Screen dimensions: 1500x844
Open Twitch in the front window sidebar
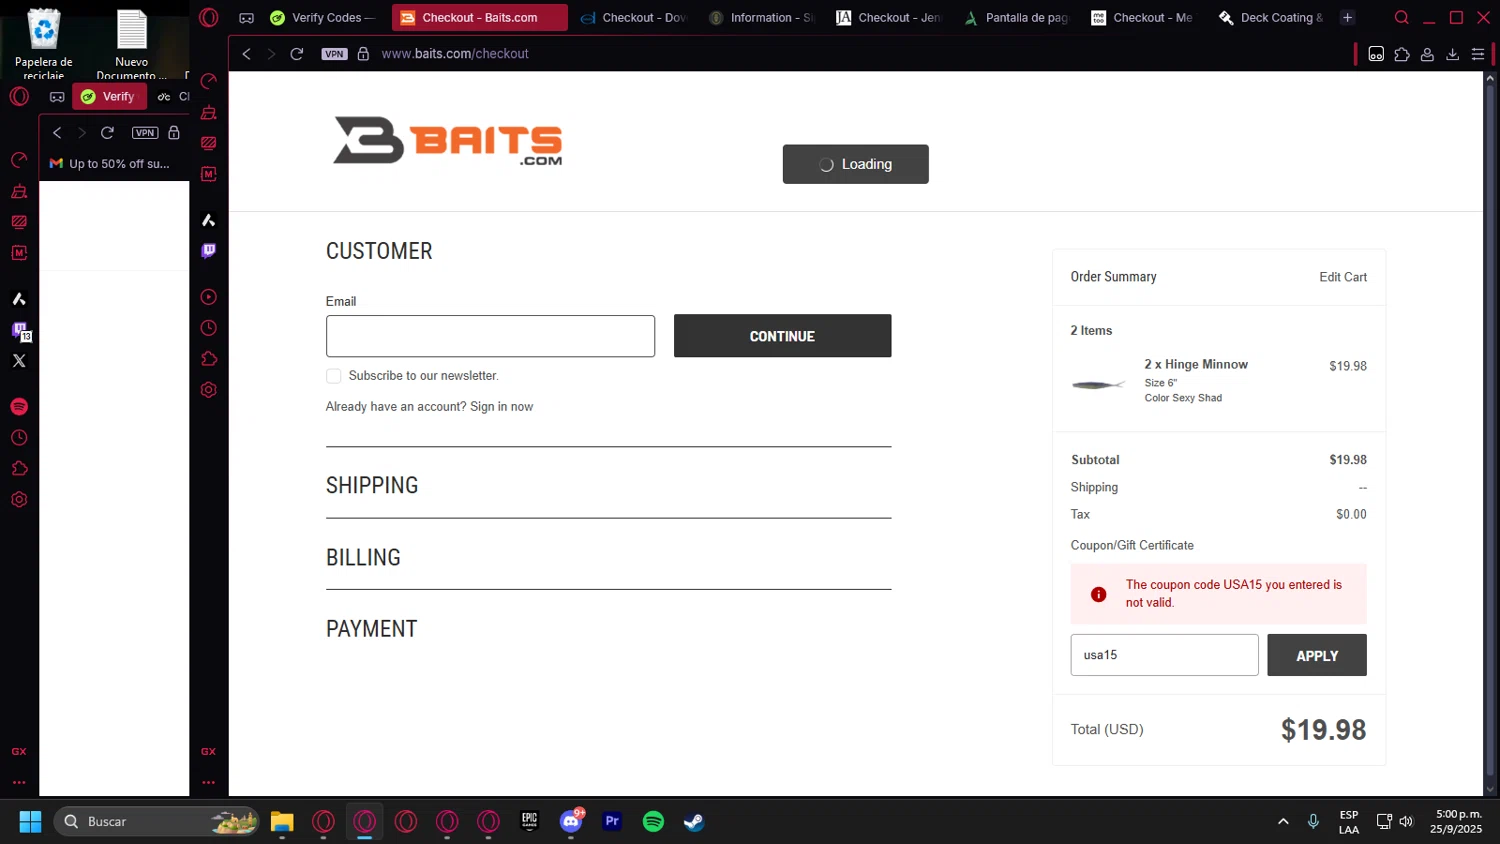coord(208,251)
